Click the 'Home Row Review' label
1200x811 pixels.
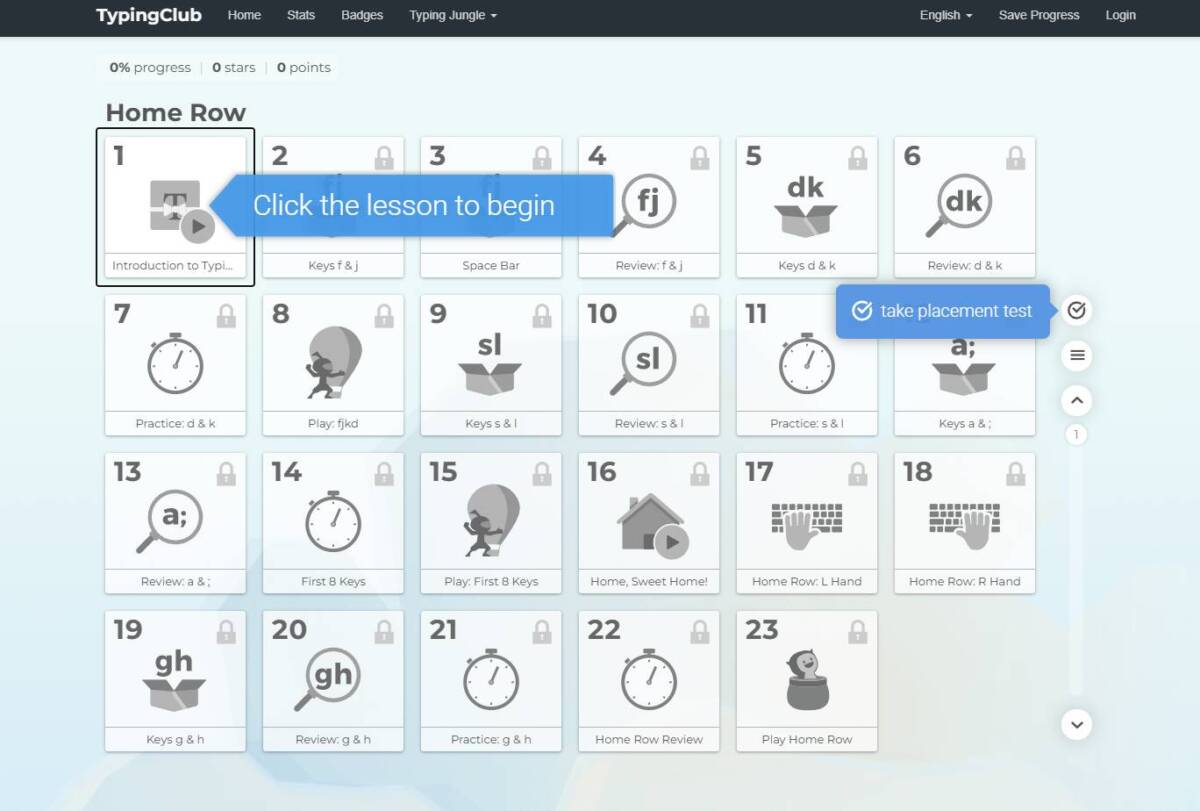pyautogui.click(x=648, y=739)
